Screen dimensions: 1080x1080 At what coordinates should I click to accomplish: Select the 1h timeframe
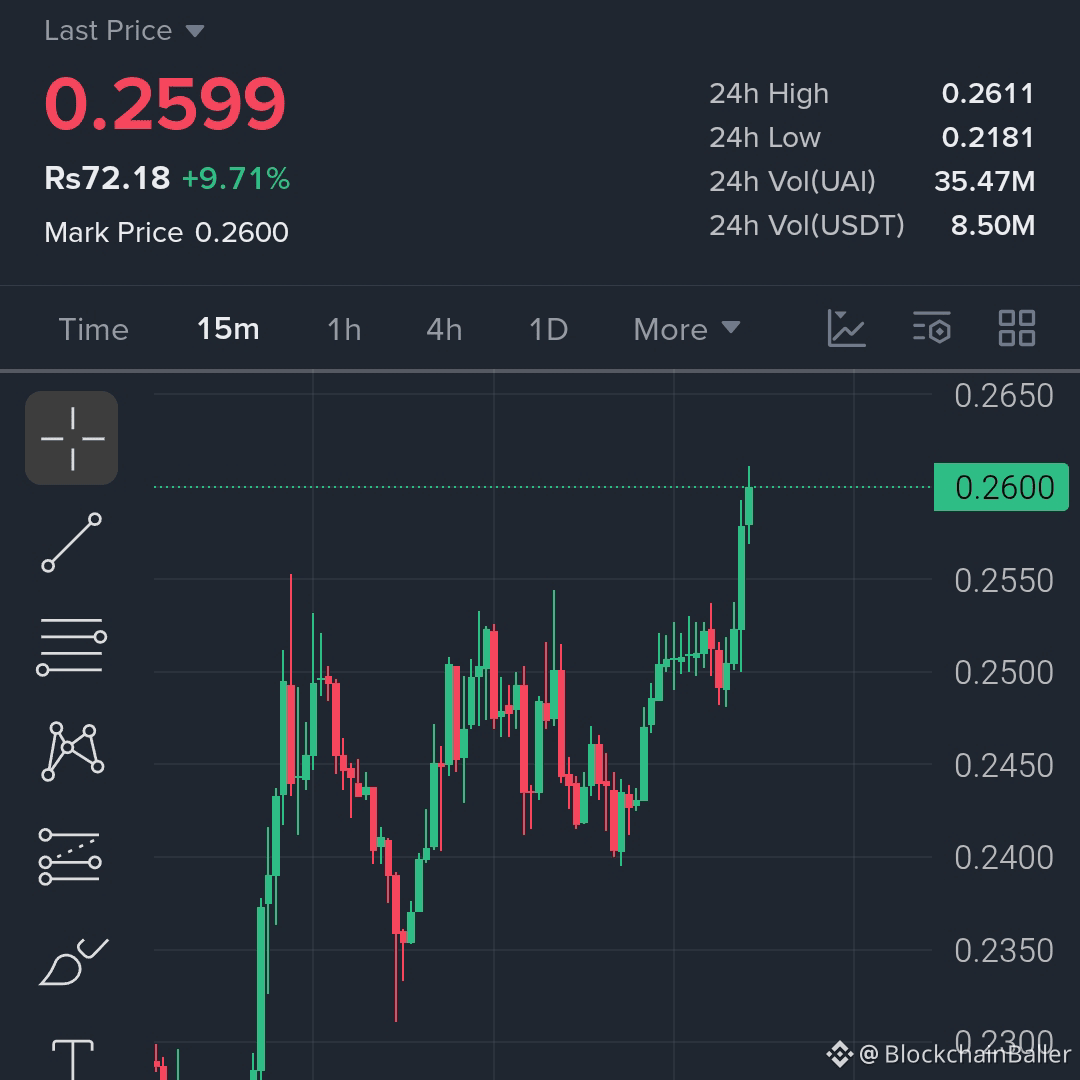(344, 329)
